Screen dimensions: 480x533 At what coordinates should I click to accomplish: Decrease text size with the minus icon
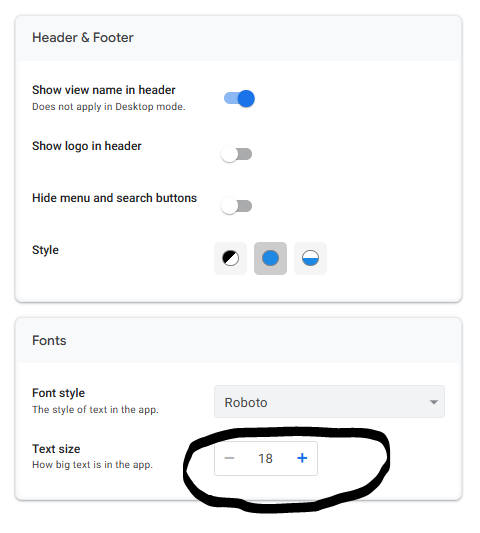(x=229, y=458)
